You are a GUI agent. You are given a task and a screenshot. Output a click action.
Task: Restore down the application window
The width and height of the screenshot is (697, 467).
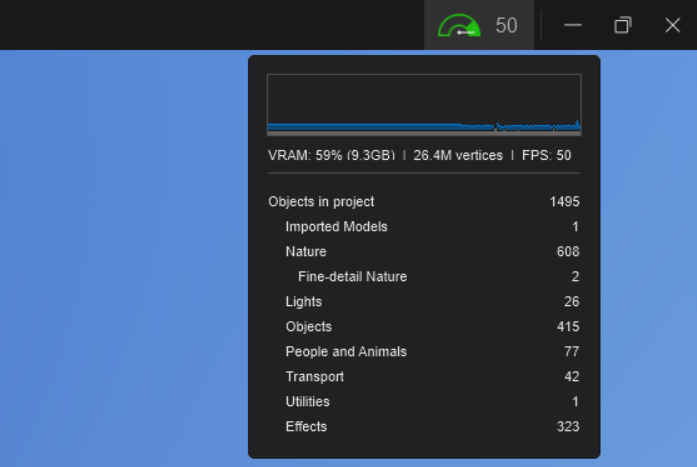(622, 26)
